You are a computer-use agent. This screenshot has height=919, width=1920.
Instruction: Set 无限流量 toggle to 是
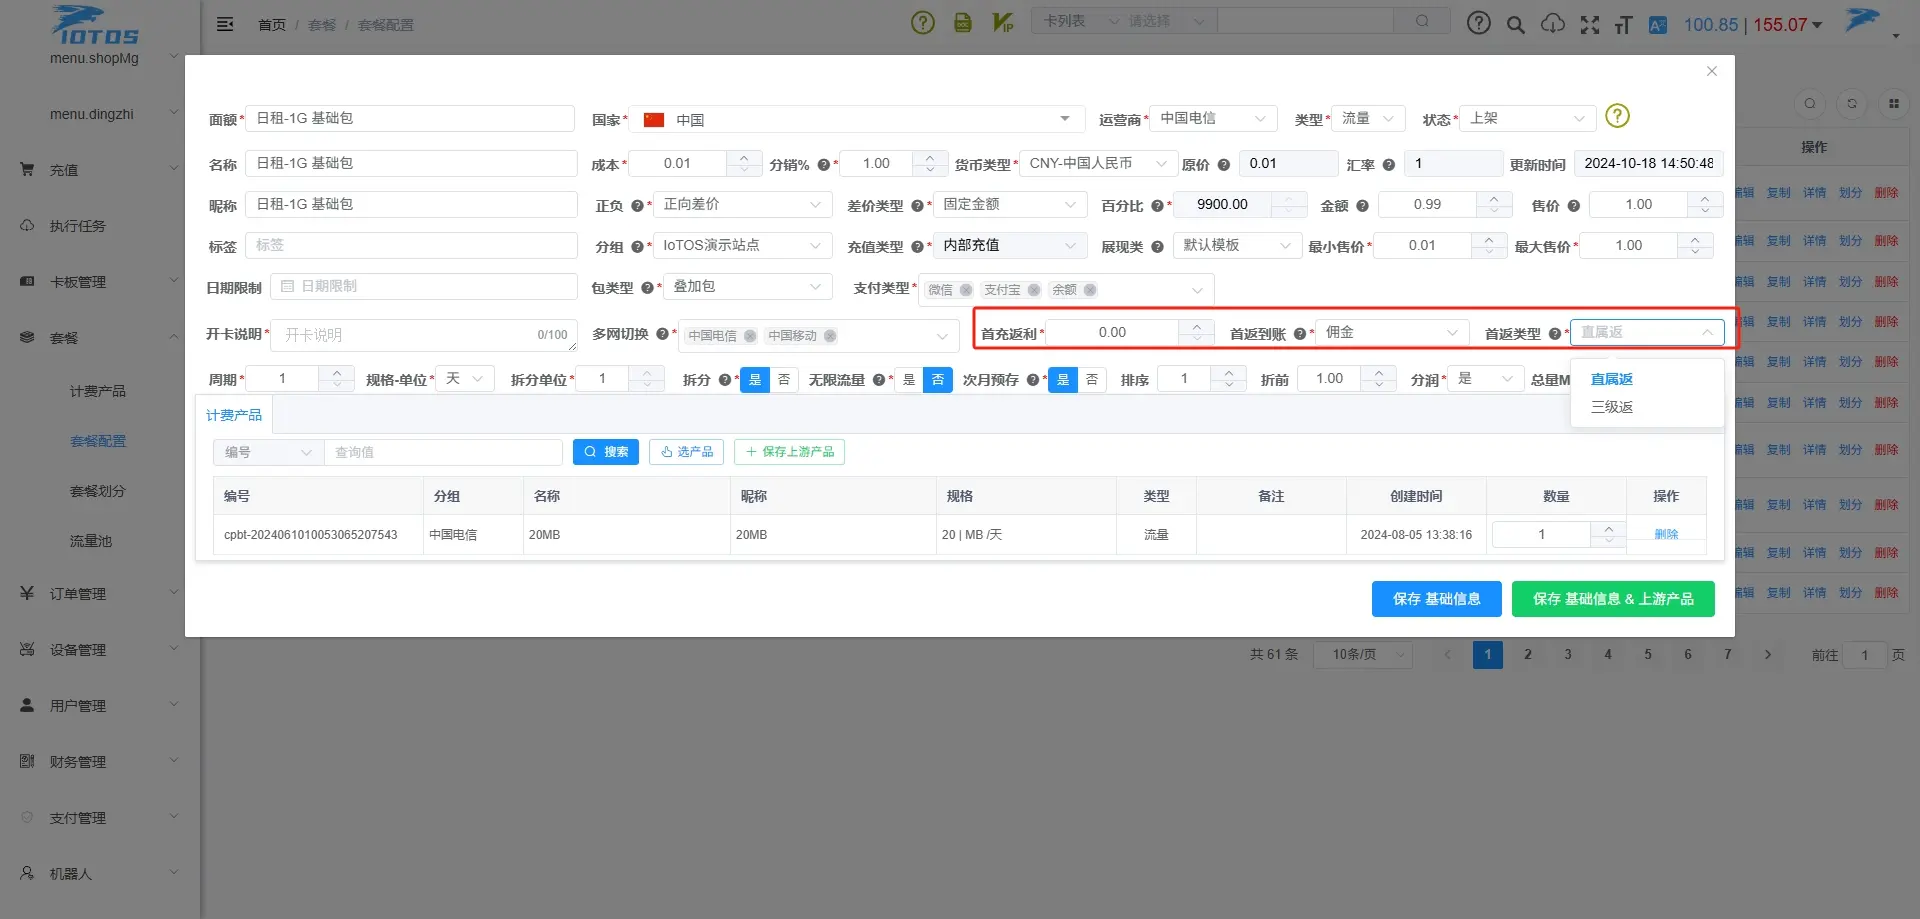[x=909, y=380]
